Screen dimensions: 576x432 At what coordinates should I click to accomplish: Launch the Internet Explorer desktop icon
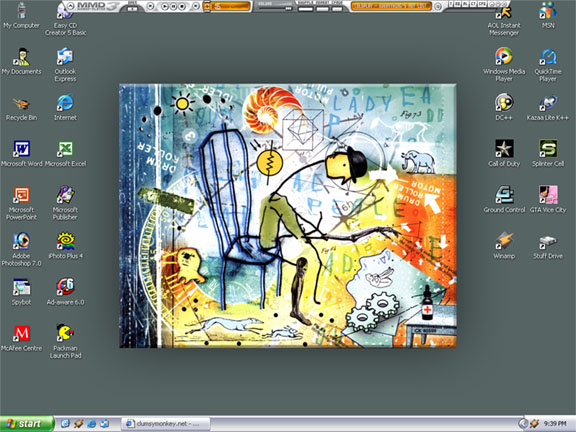point(65,108)
